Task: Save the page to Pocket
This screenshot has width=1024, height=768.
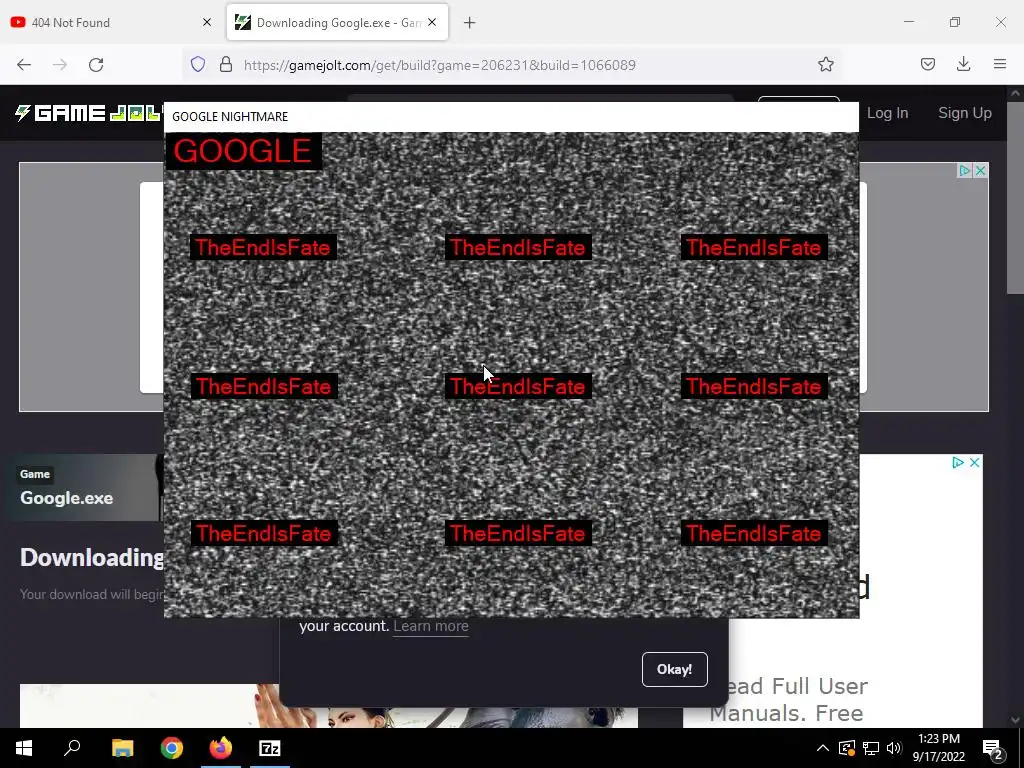Action: [928, 64]
